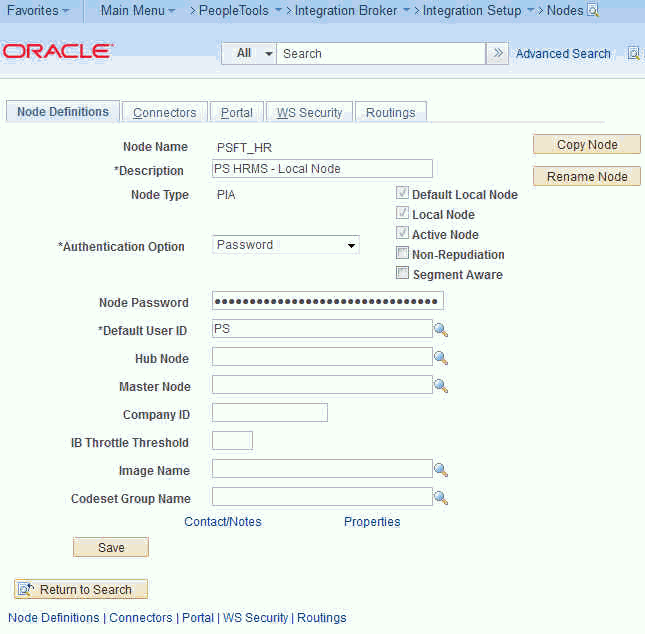645x634 pixels.
Task: Click the Hub Node lookup magnifier
Action: coord(441,358)
